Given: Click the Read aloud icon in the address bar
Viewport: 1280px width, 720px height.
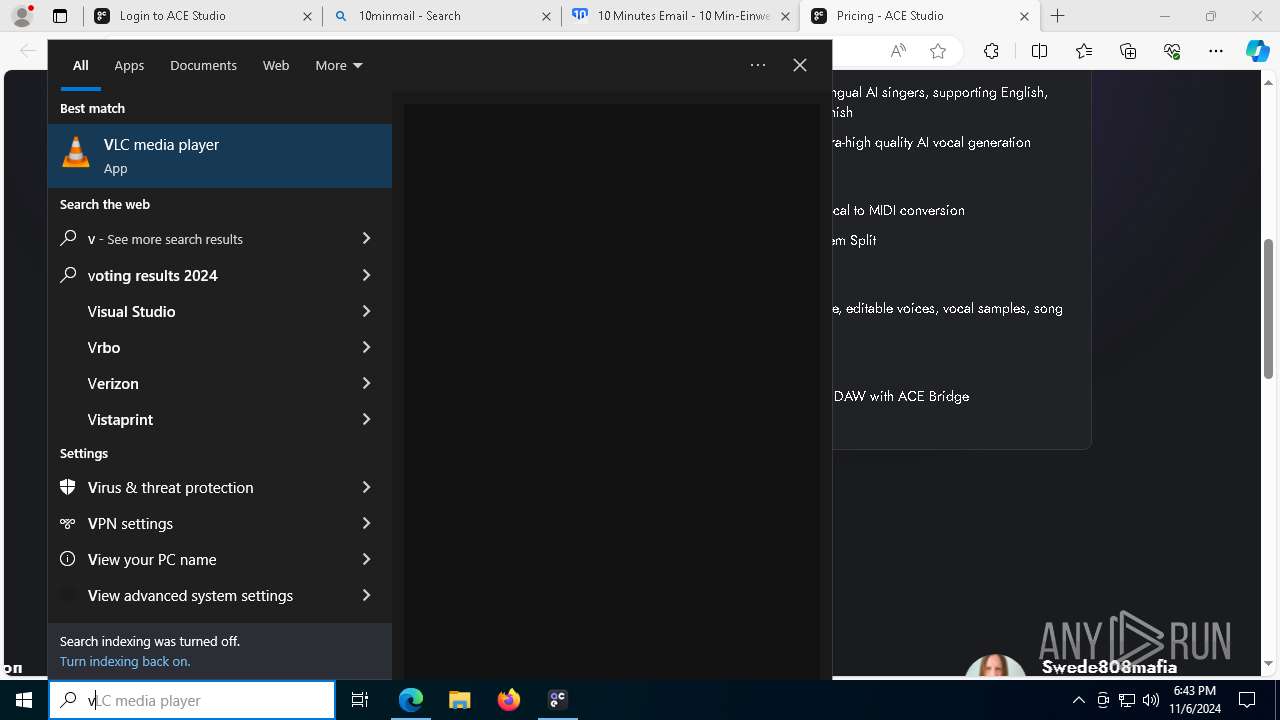Looking at the screenshot, I should (898, 51).
